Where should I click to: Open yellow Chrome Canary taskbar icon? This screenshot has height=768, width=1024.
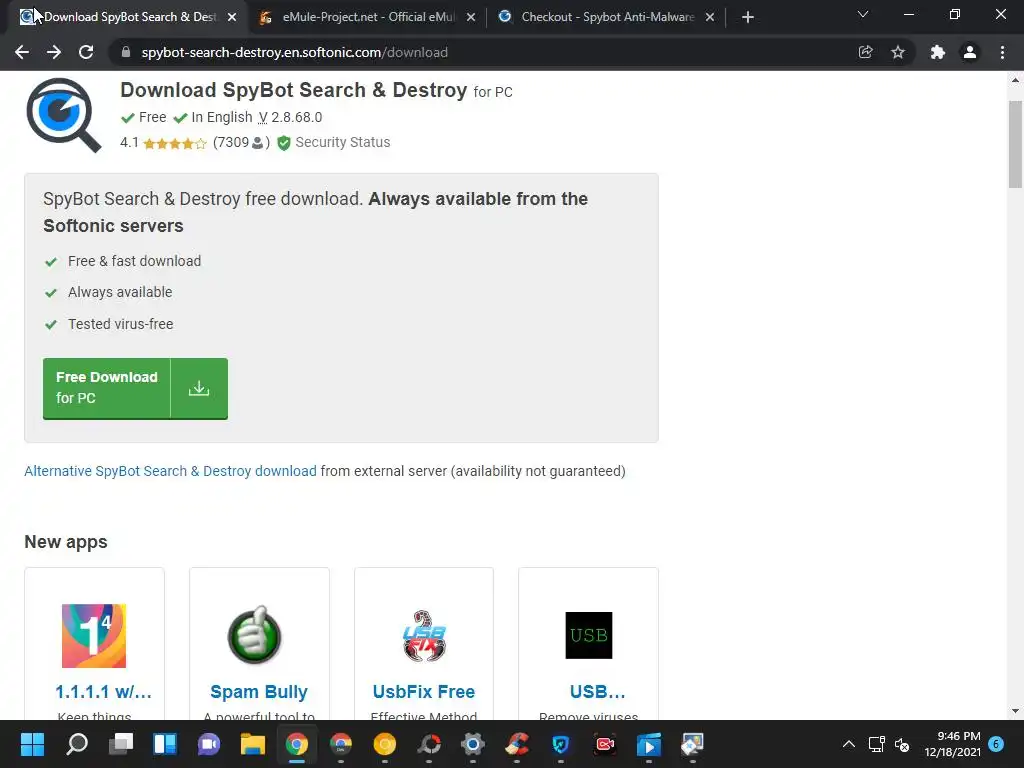coord(385,744)
